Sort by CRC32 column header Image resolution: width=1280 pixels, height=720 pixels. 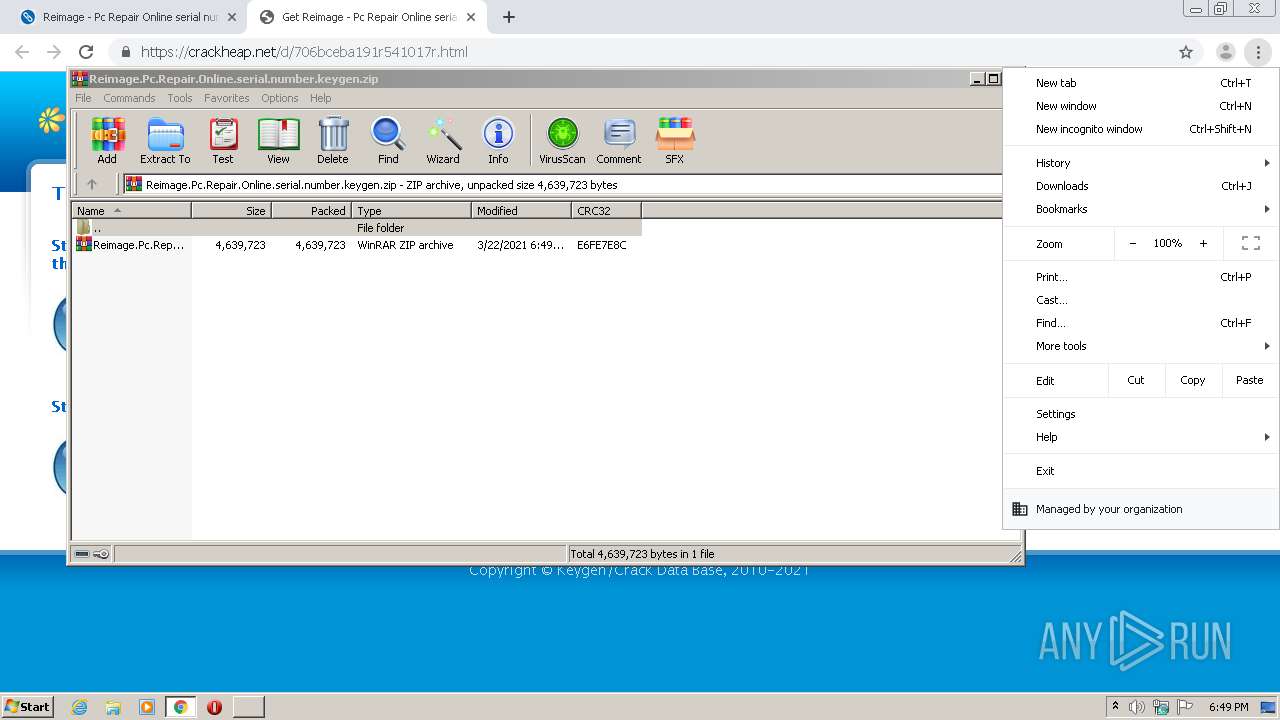click(x=606, y=211)
